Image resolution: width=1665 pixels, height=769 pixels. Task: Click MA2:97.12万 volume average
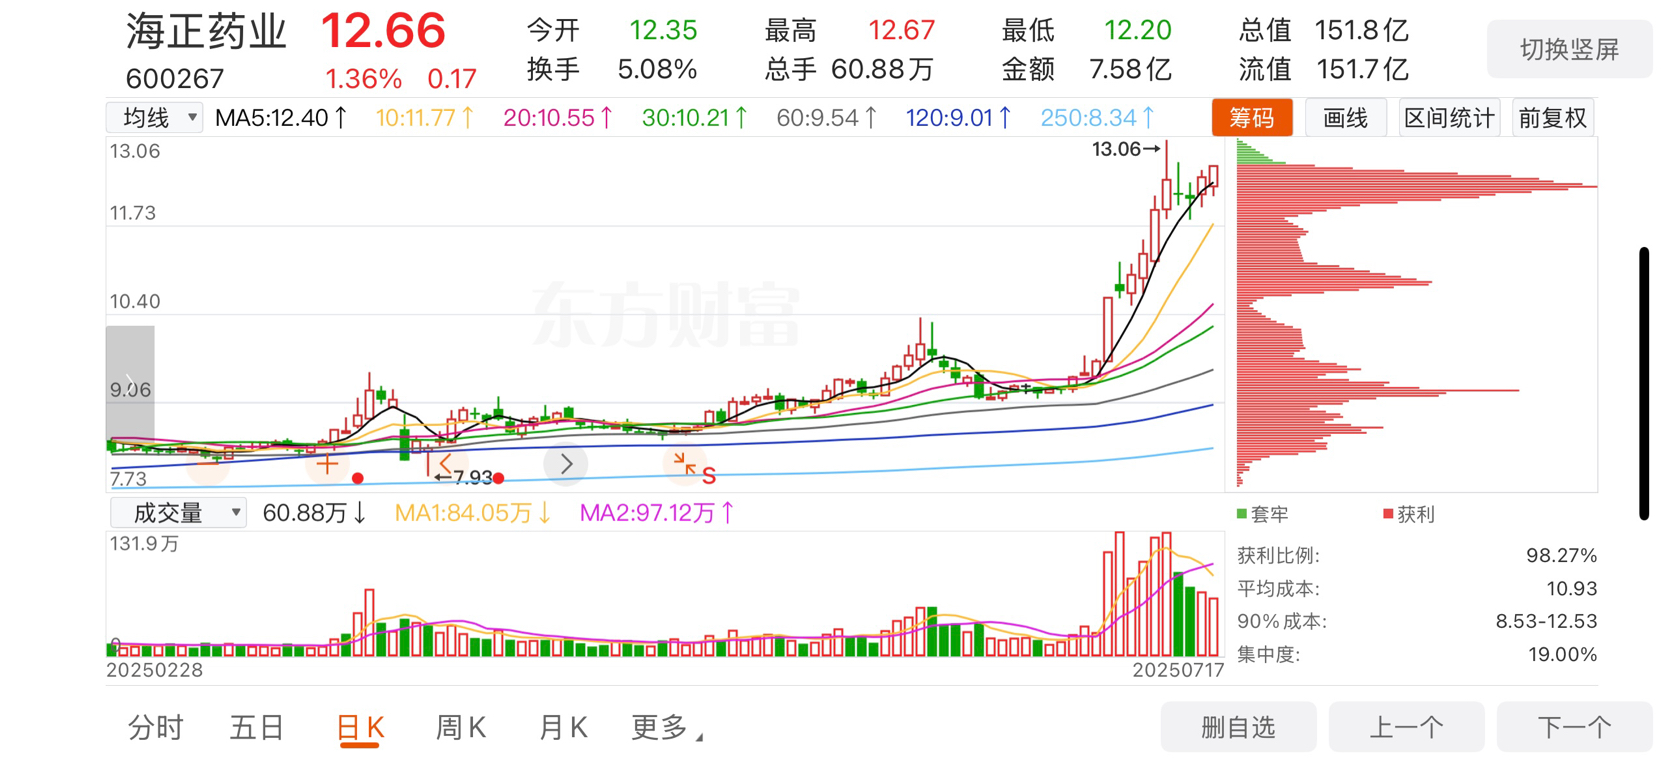point(657,513)
